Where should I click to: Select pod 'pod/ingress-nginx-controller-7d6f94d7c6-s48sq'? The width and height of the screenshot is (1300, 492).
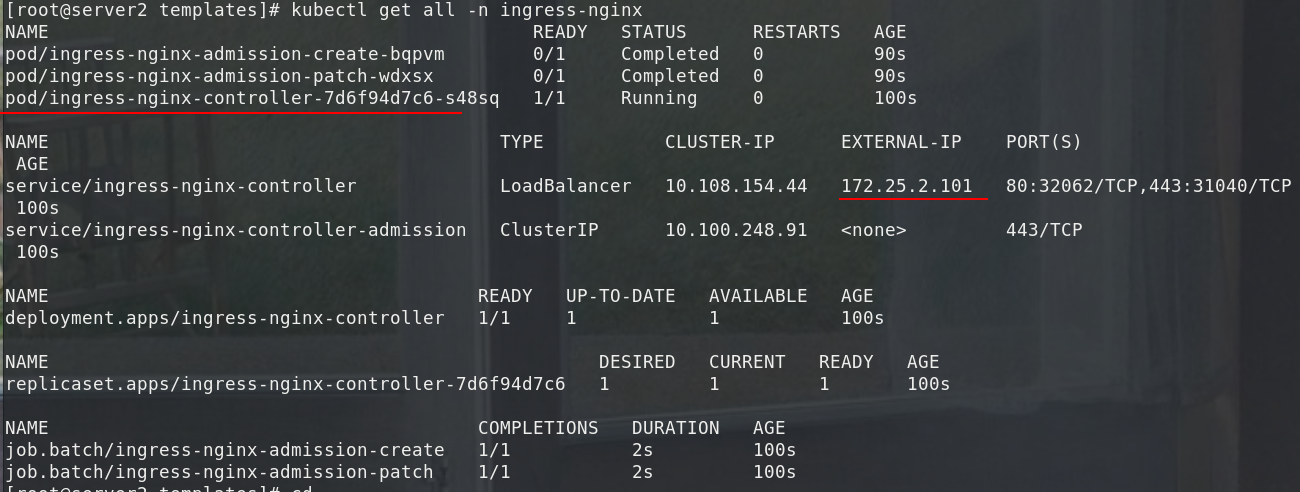coord(252,98)
